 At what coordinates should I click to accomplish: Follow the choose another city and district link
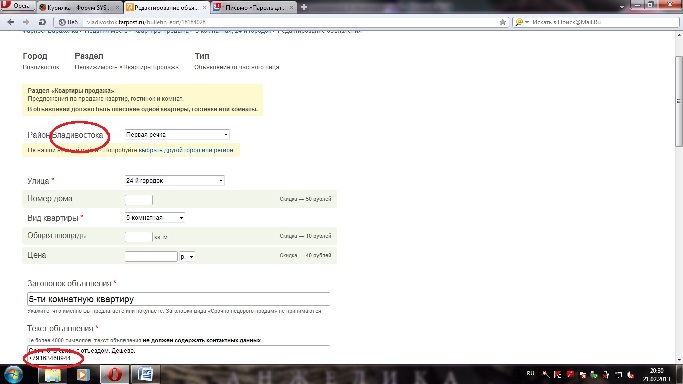tap(186, 150)
